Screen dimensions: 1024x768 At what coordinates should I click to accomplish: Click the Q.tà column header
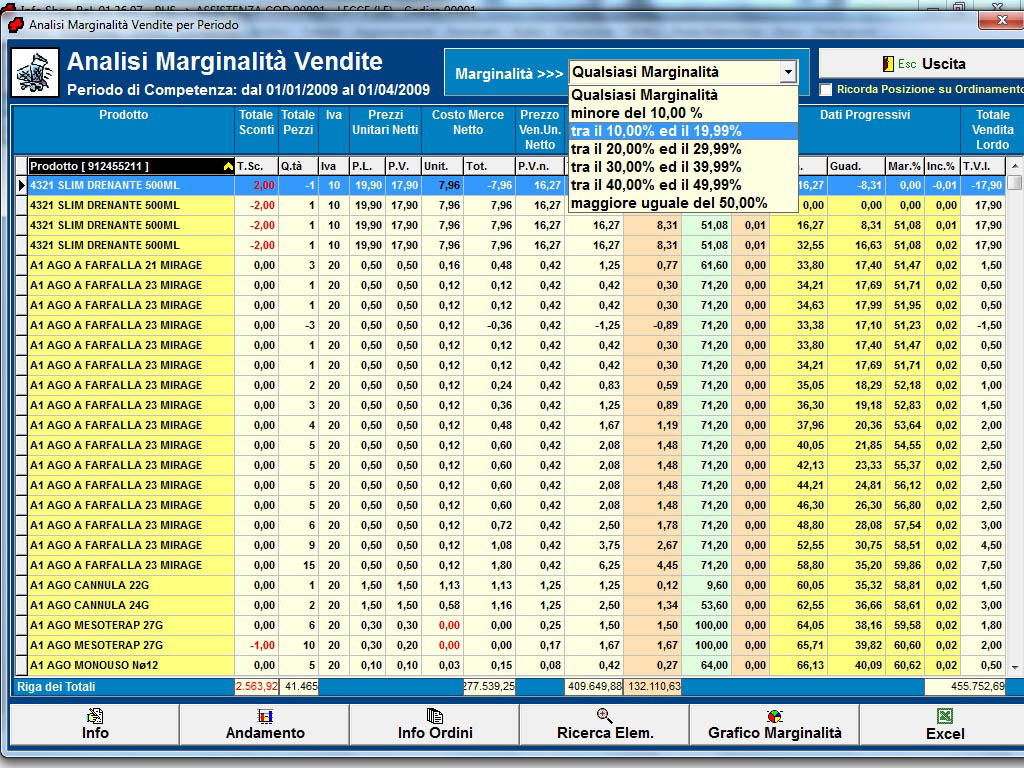tap(296, 166)
